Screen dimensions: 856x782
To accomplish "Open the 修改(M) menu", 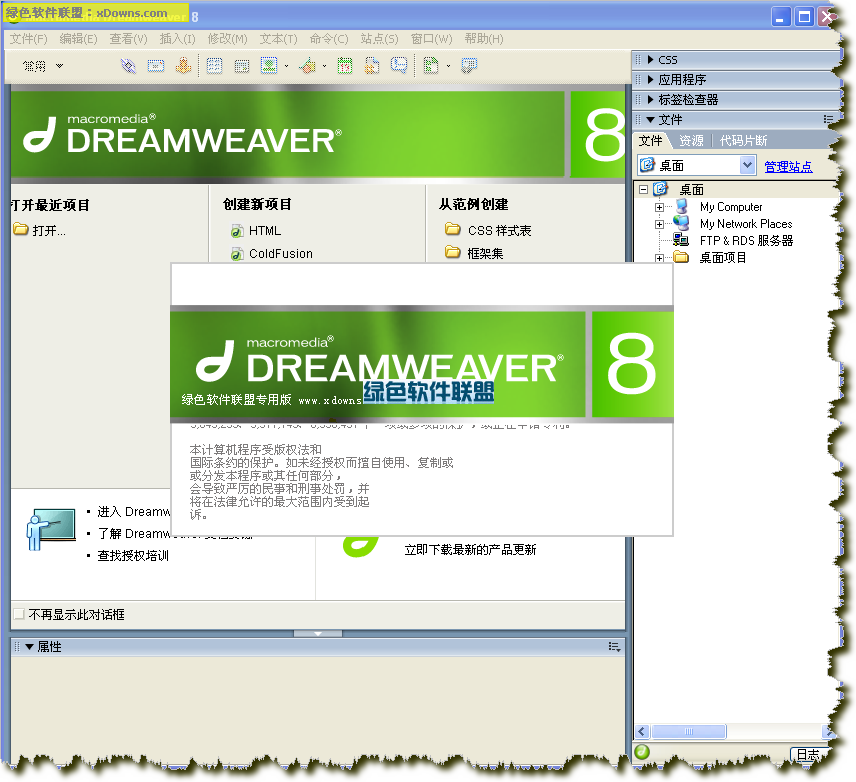I will pos(228,39).
